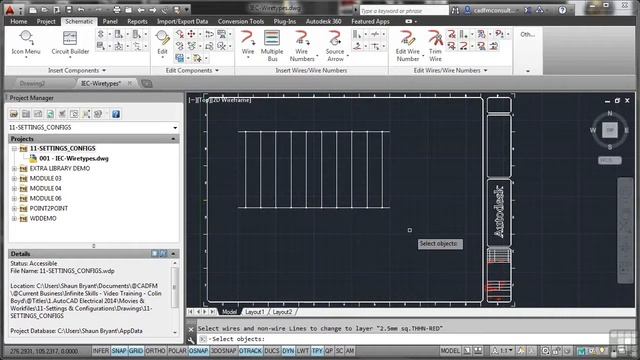Select MODULE 06 project
This screenshot has height=360, width=640.
tap(45, 198)
